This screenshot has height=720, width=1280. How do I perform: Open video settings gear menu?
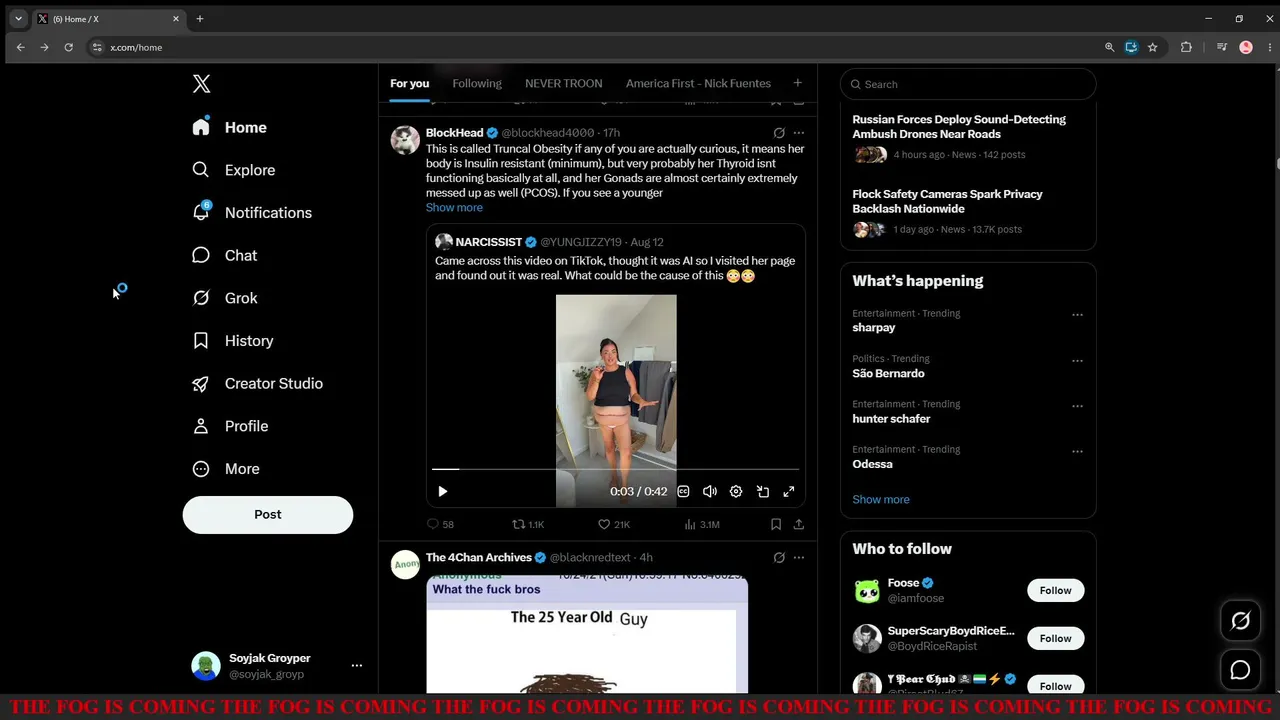(x=736, y=491)
